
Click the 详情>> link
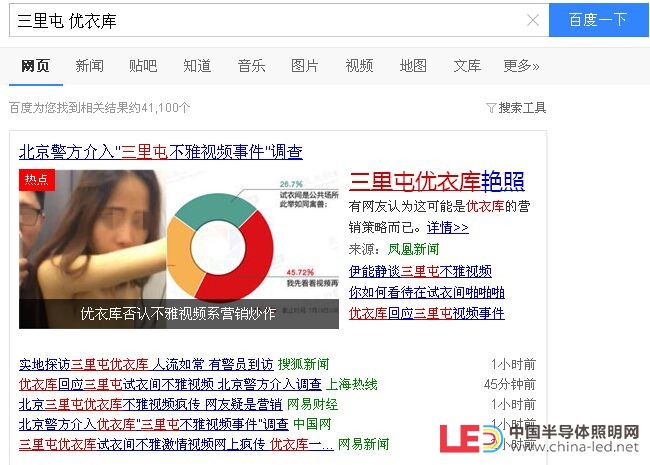coord(448,228)
